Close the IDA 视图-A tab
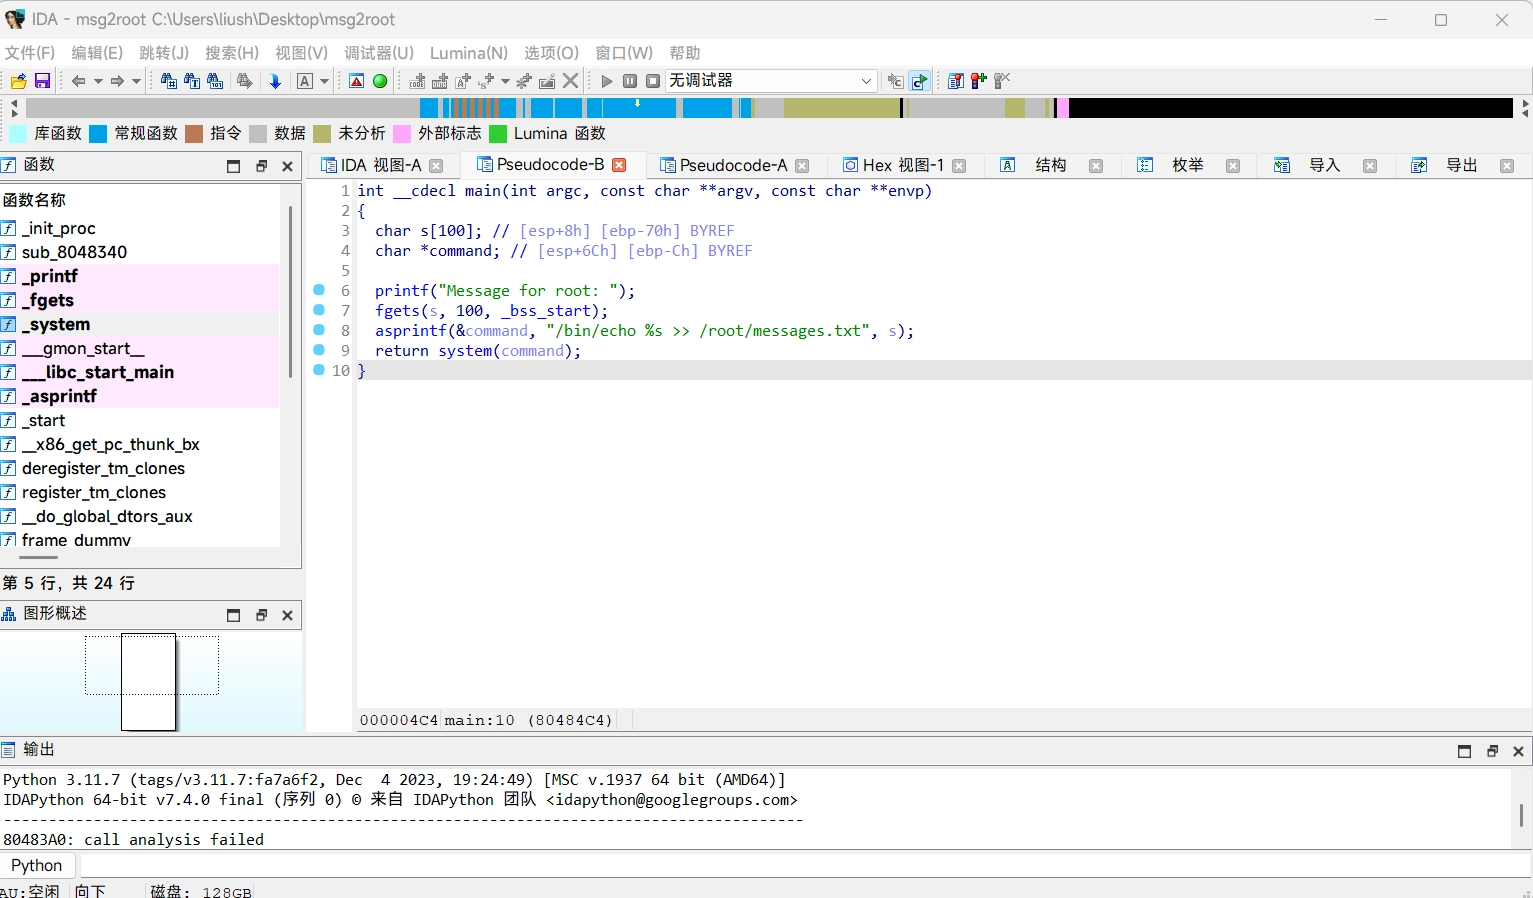 click(x=436, y=166)
